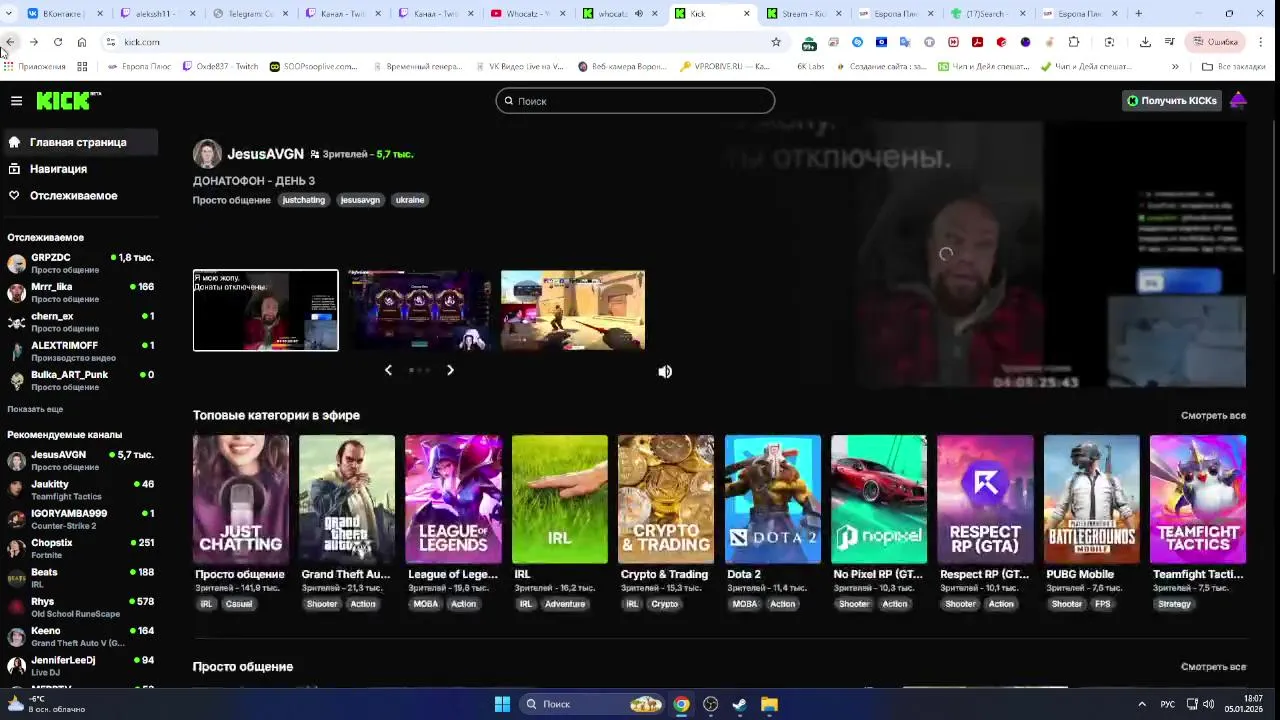Open Chopstix recommended channel
The height and width of the screenshot is (720, 1280).
[80, 548]
